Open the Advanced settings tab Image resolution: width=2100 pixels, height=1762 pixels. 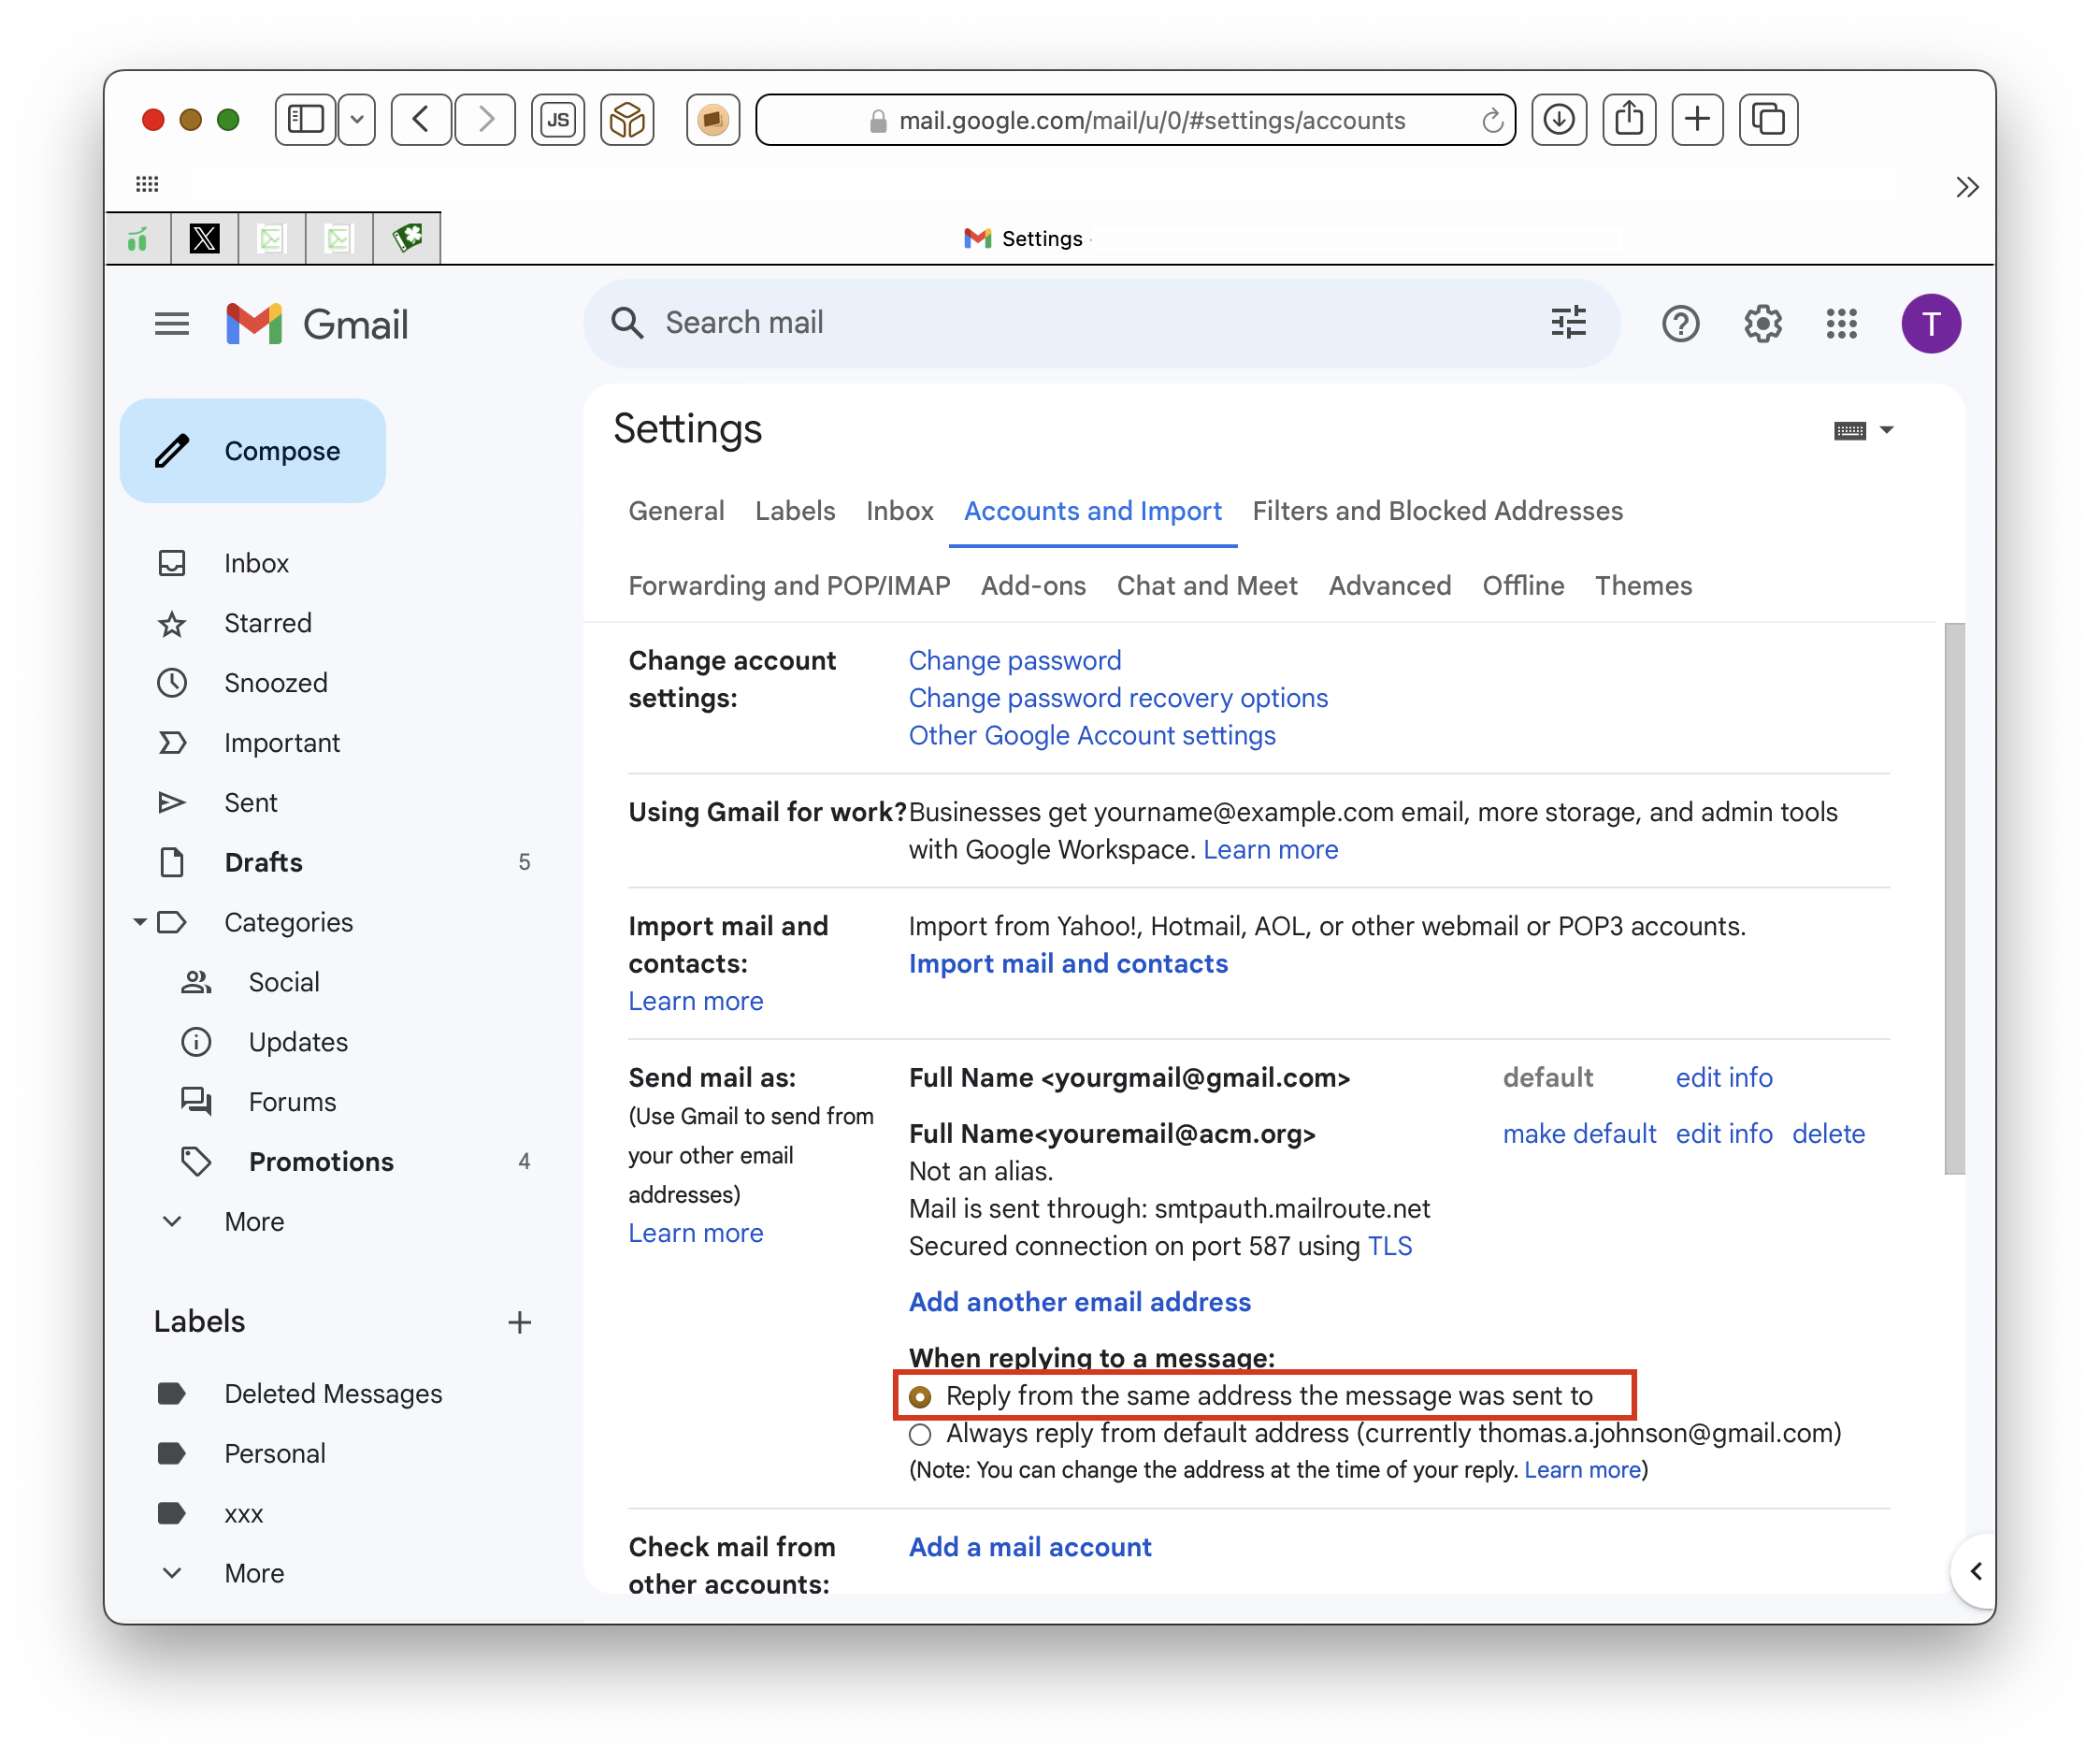[1389, 586]
